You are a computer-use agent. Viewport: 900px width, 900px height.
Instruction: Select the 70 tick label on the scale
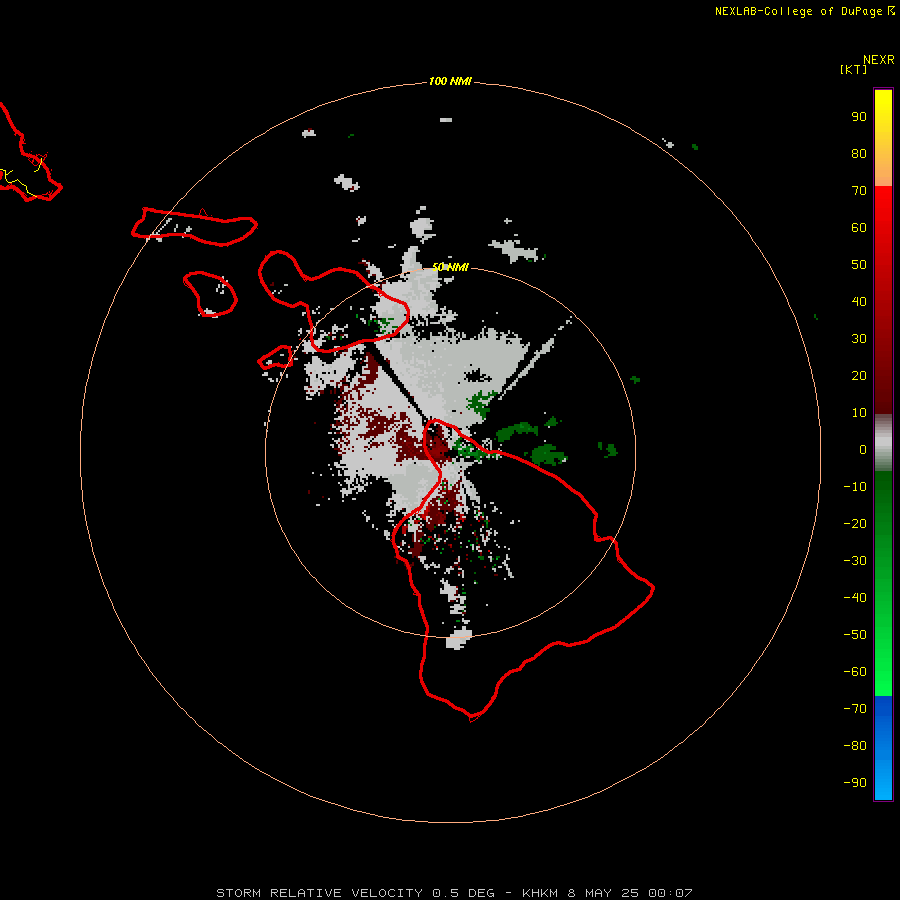(859, 191)
